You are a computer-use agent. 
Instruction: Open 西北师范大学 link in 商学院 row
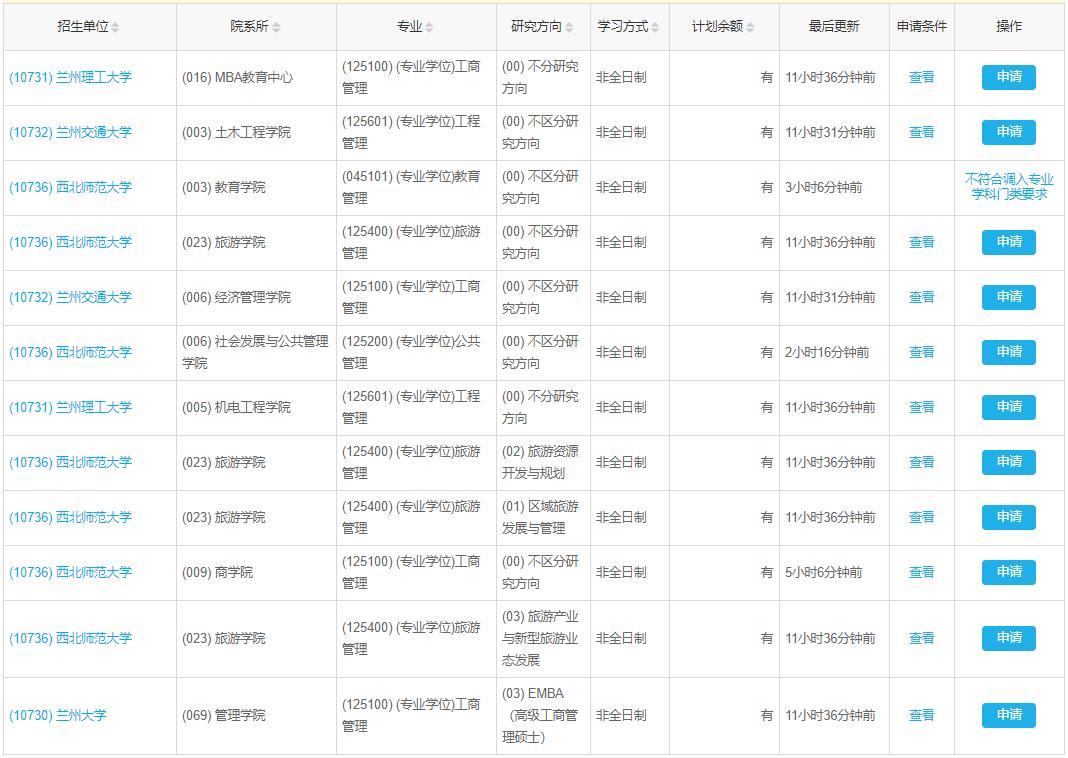click(70, 572)
